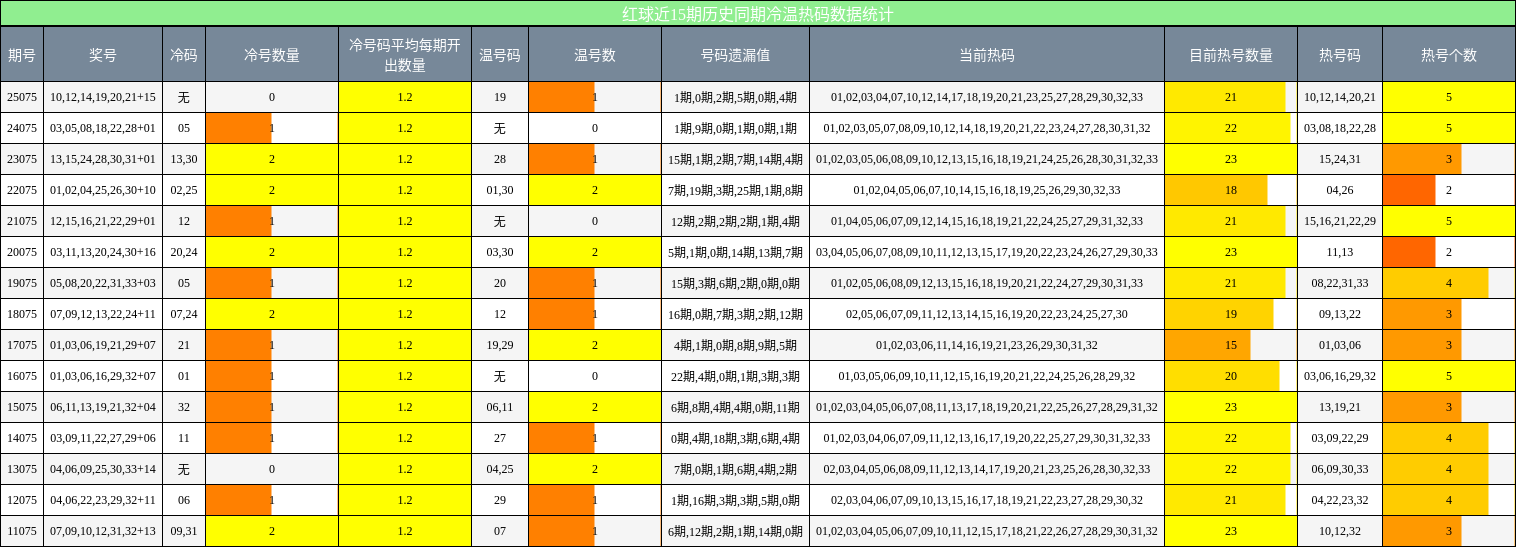Click hot count 19 in row 18075
Image resolution: width=1516 pixels, height=547 pixels.
[1231, 314]
